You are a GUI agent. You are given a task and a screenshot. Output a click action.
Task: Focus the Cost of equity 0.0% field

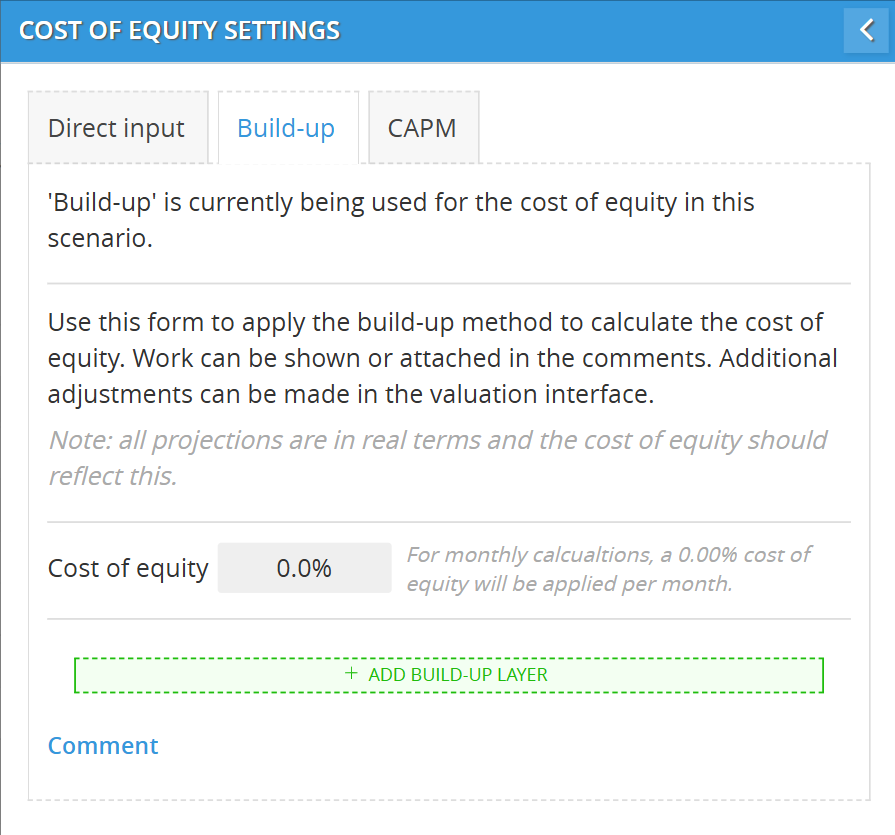pyautogui.click(x=304, y=568)
